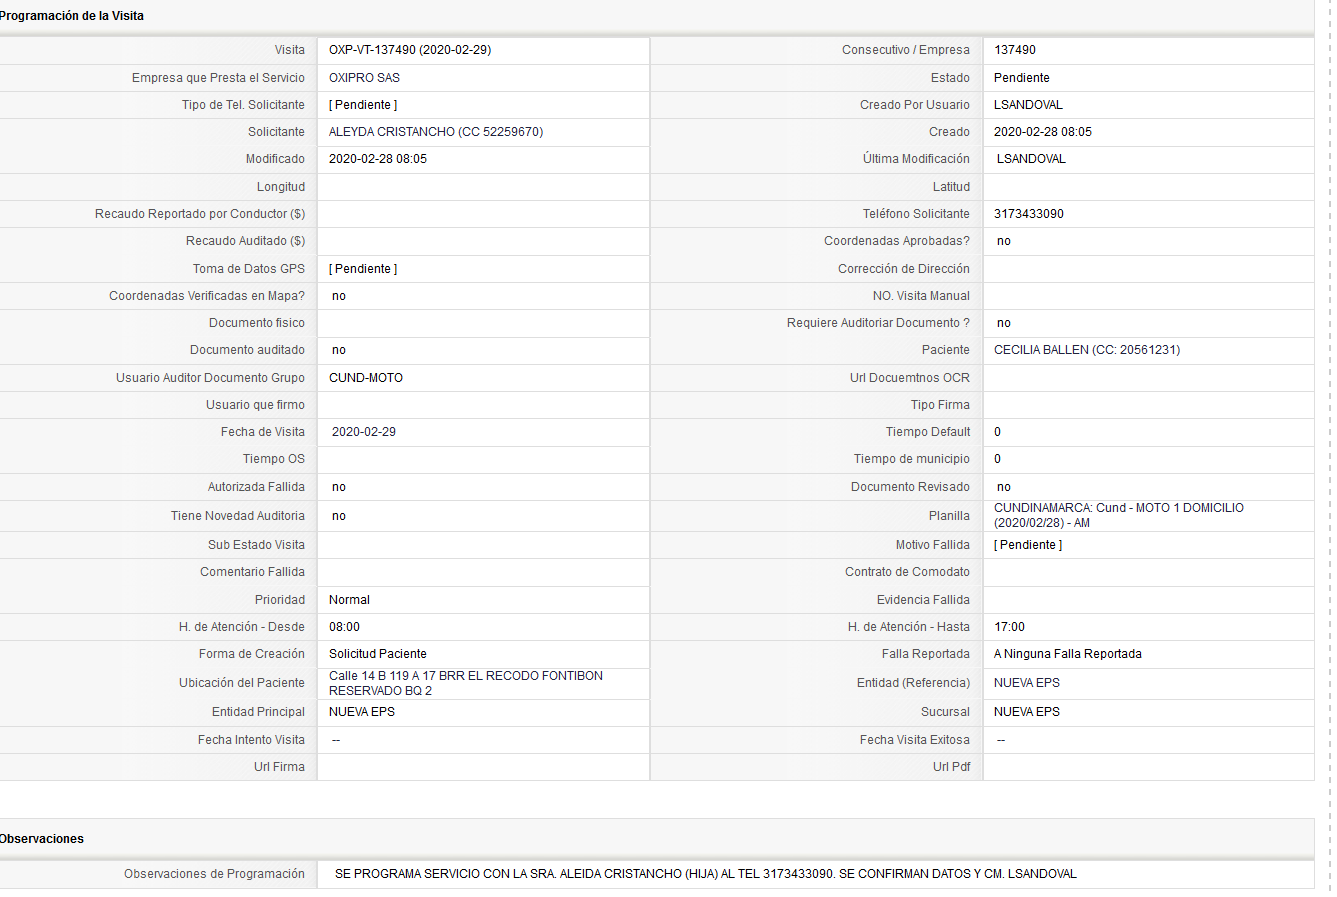Click Entidad (Referencia) value NUEVA EPS

tap(1027, 683)
